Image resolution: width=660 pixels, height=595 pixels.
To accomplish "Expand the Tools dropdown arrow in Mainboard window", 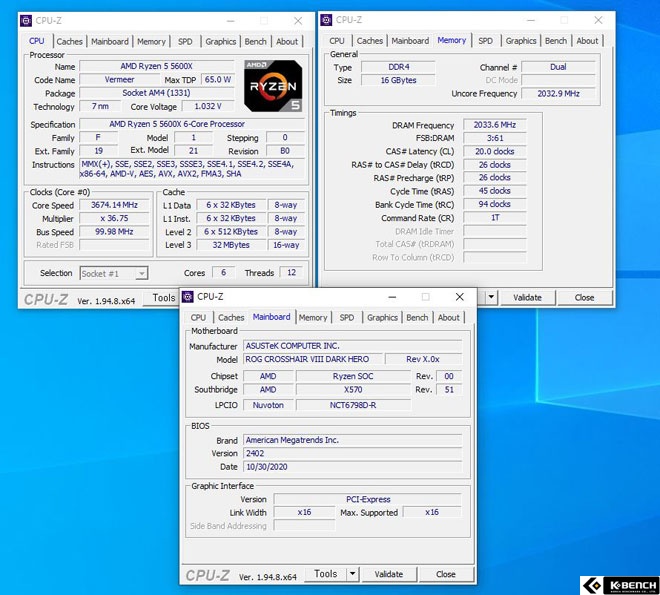I will click(x=353, y=574).
